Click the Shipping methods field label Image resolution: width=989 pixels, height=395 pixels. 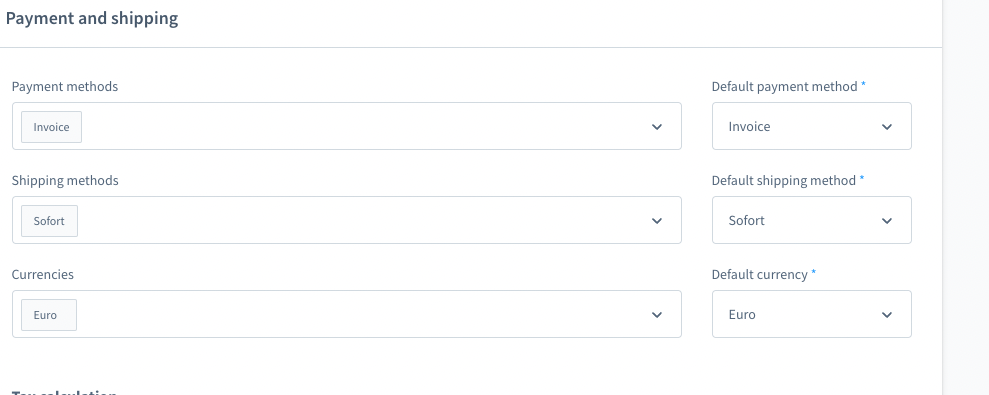point(65,180)
